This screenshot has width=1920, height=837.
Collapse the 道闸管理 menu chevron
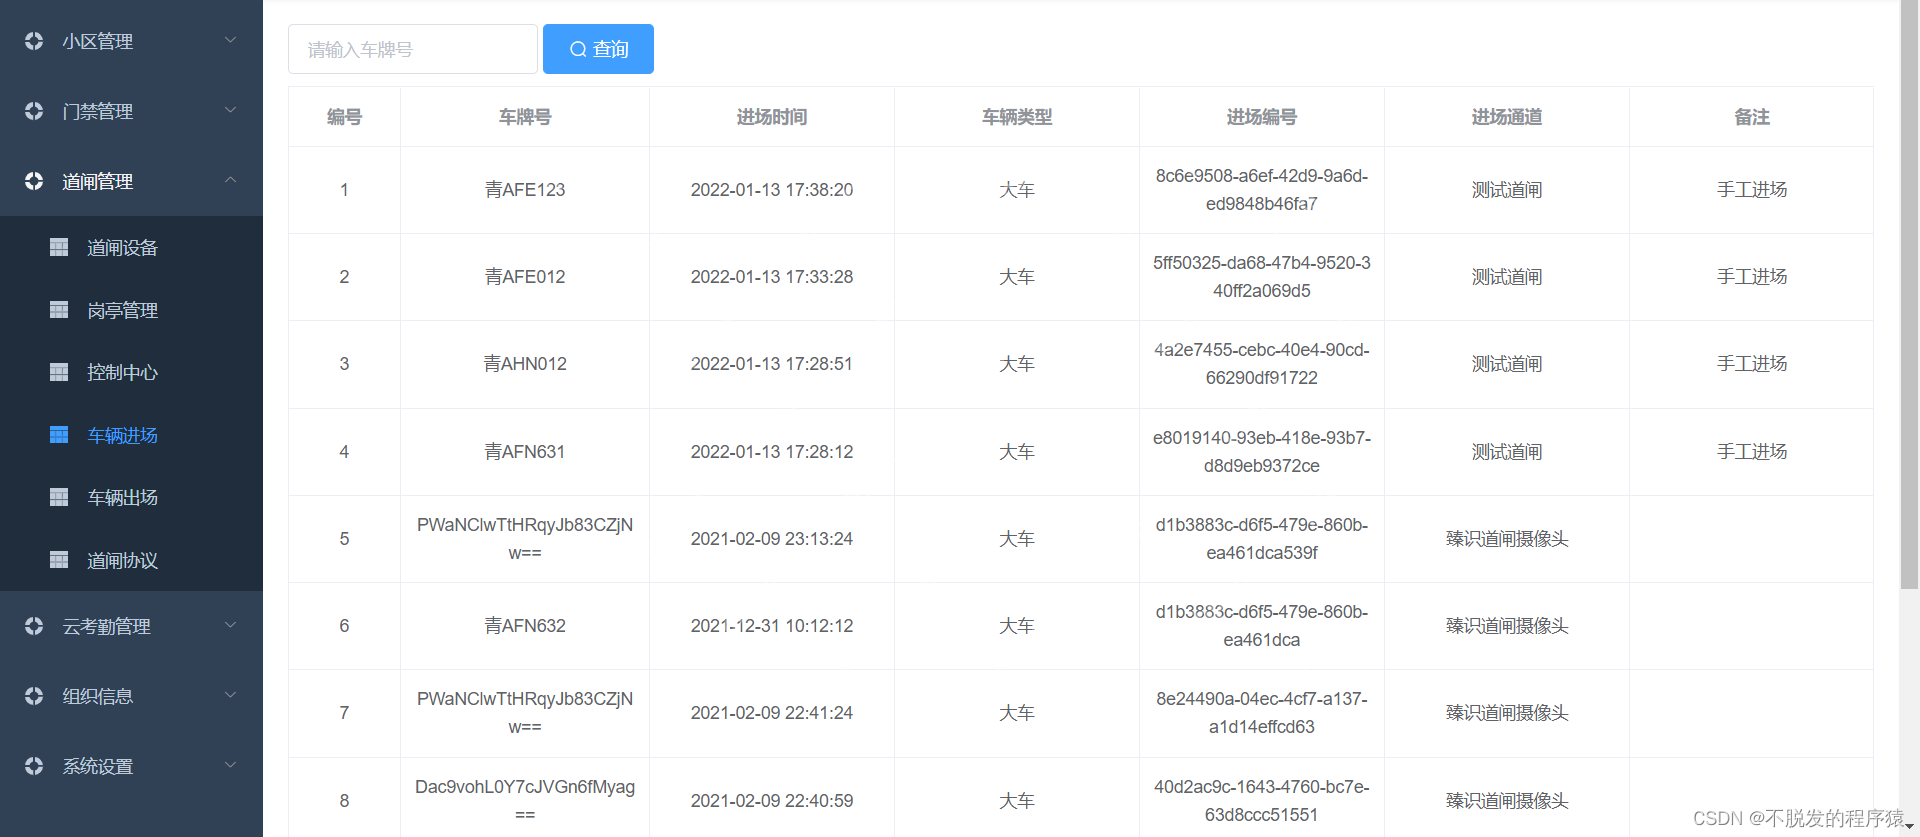click(230, 180)
